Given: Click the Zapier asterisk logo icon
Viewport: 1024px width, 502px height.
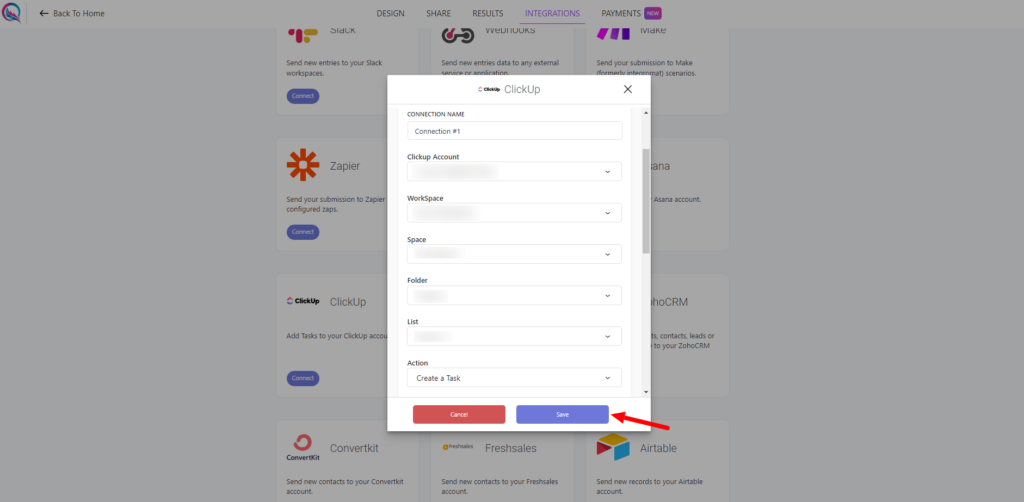Looking at the screenshot, I should (x=303, y=165).
